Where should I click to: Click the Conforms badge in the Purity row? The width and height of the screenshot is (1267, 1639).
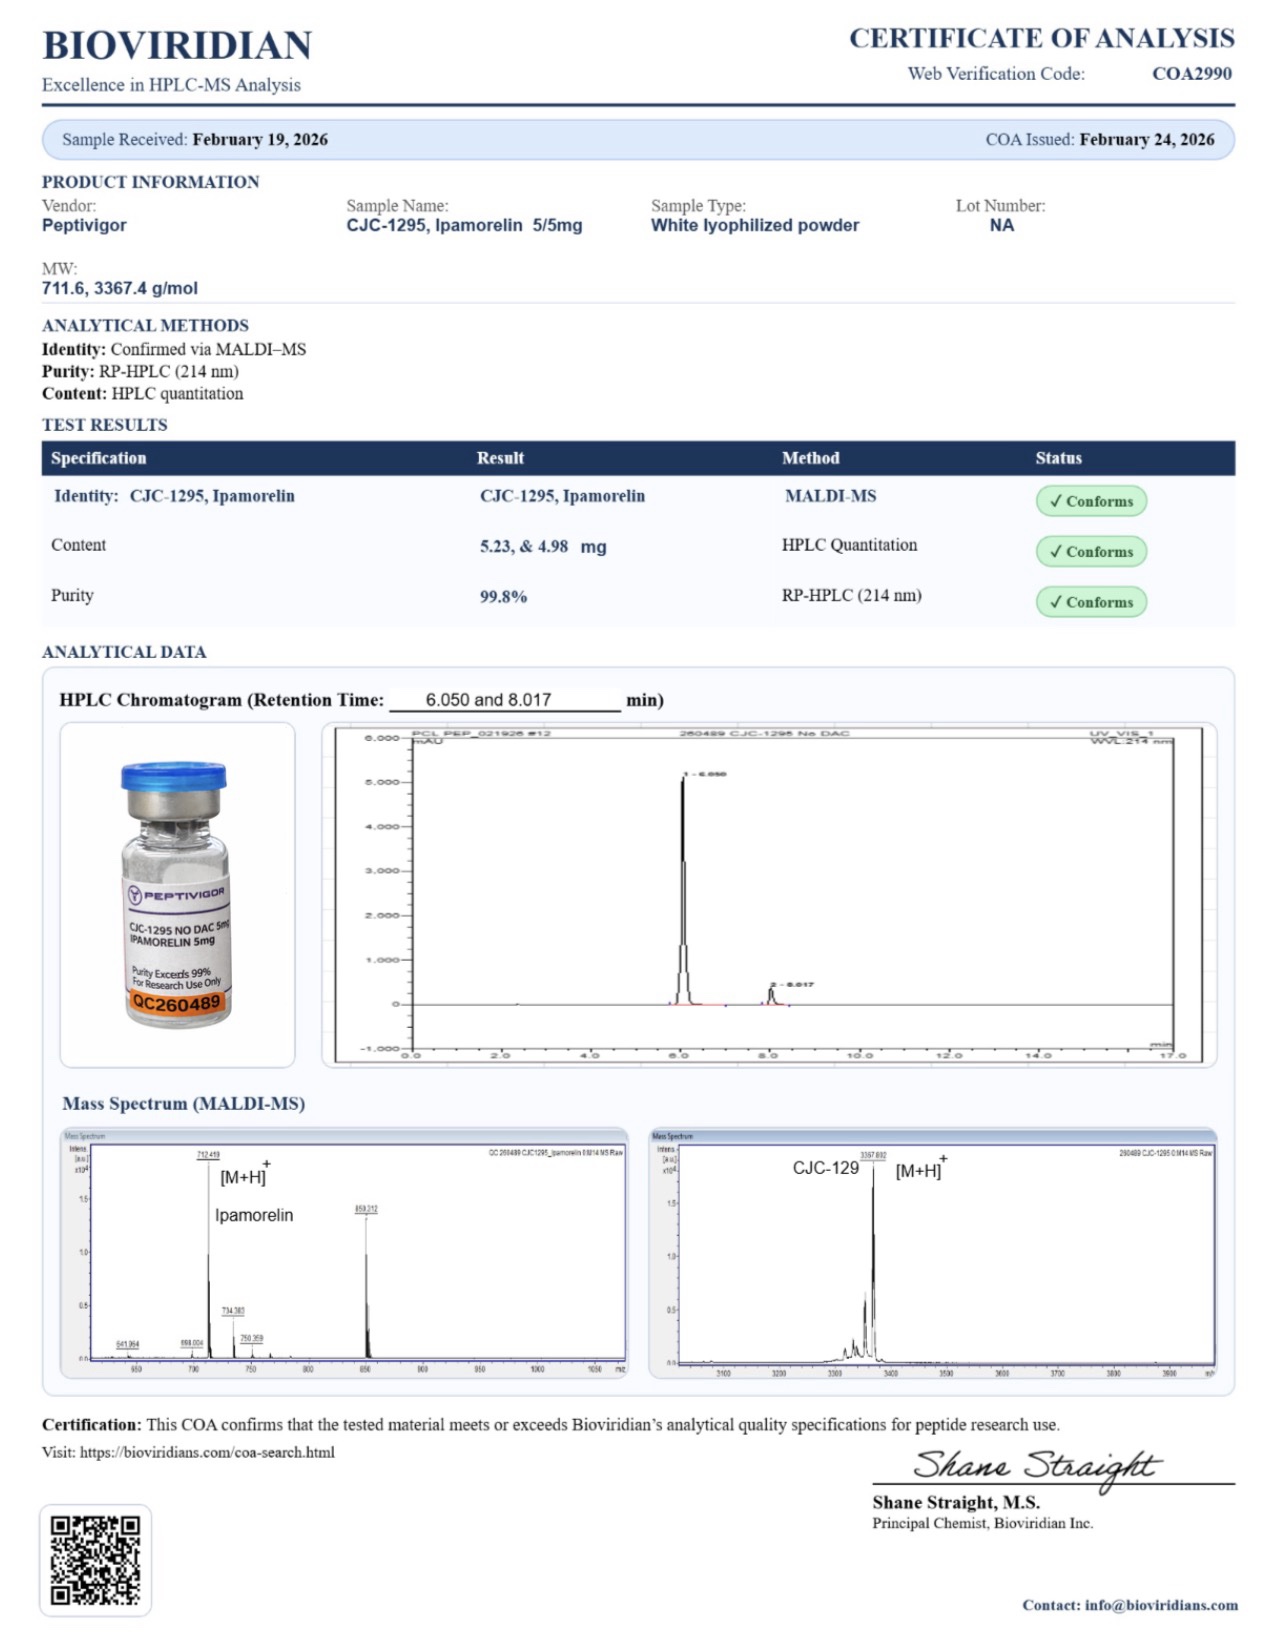[x=1090, y=602]
